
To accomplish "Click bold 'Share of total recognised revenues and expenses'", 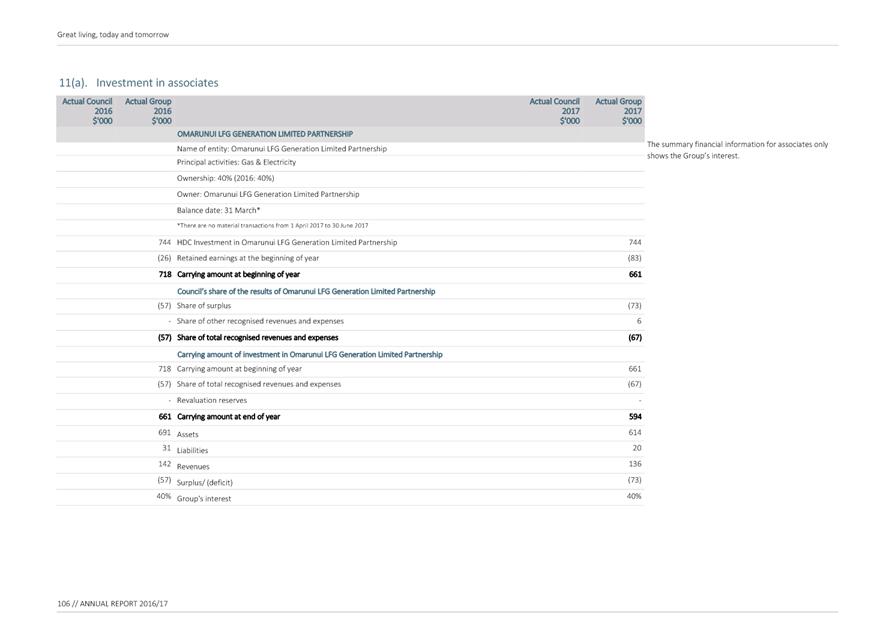I will coord(257,338).
